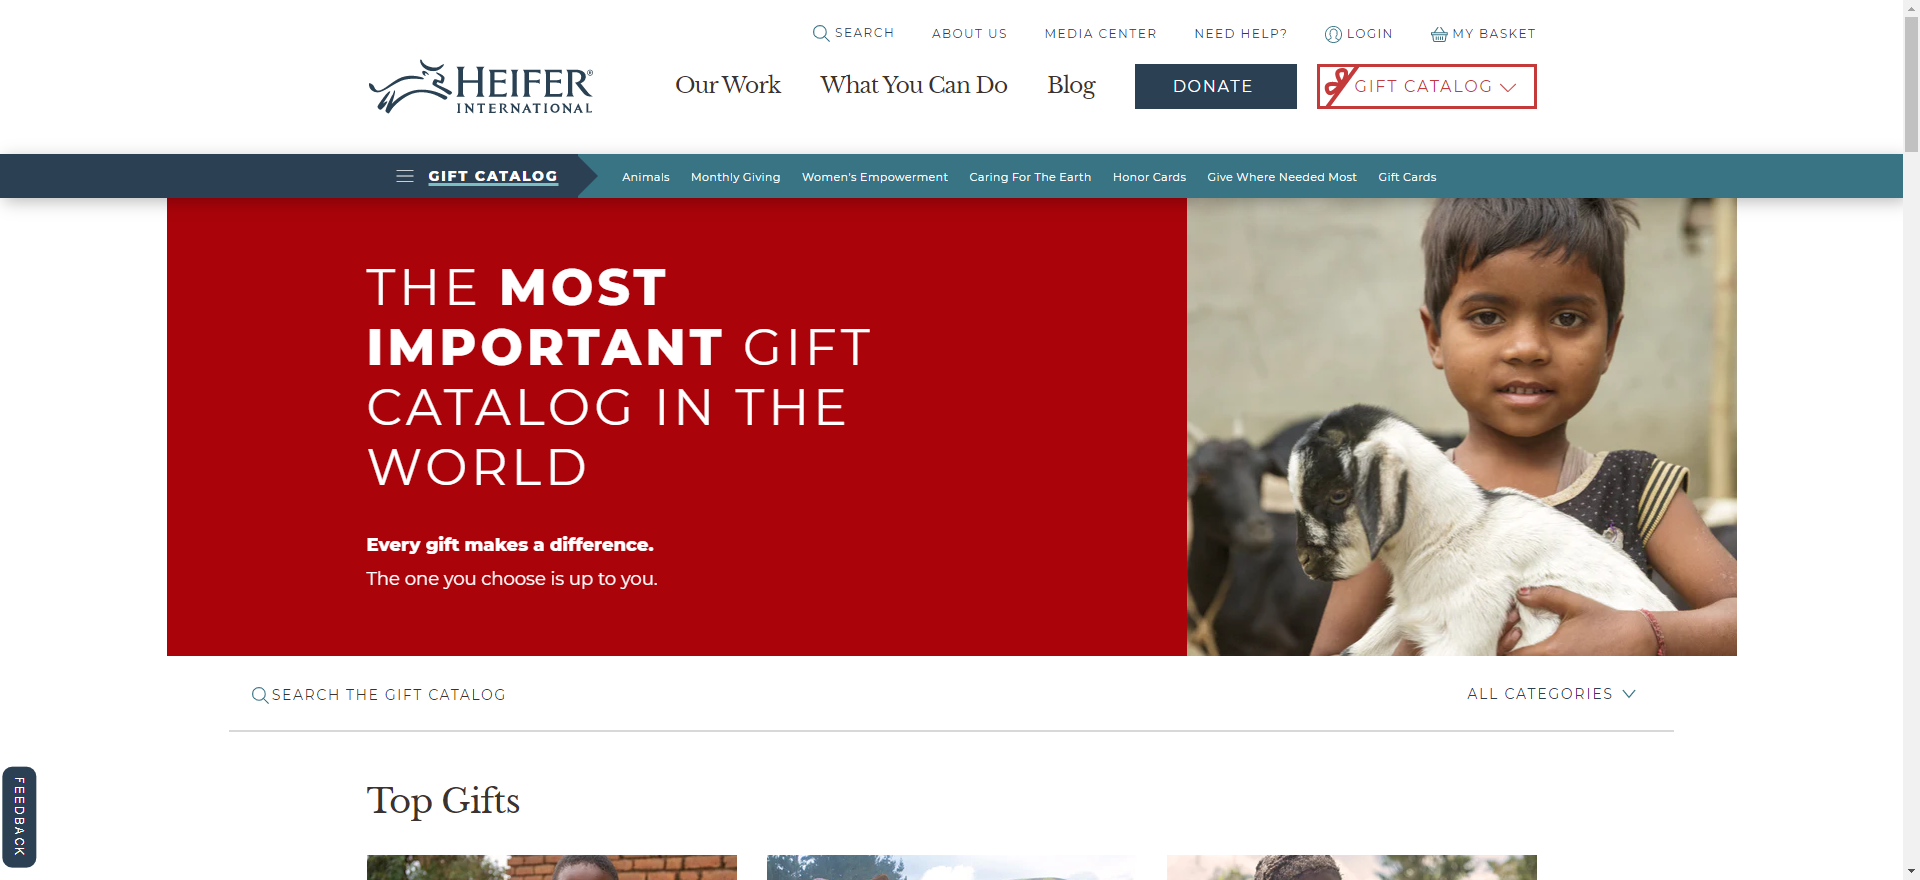Open the Our Work menu
The height and width of the screenshot is (880, 1920).
pos(728,85)
